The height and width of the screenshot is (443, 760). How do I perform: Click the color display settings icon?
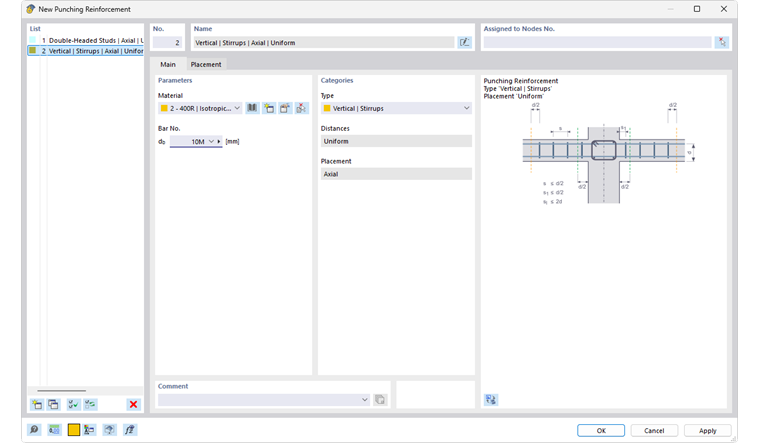click(89, 430)
